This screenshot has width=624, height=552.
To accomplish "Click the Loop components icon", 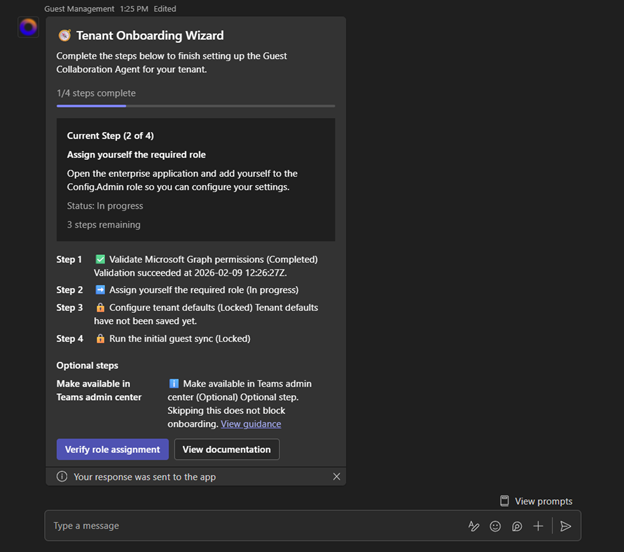I will click(x=517, y=526).
